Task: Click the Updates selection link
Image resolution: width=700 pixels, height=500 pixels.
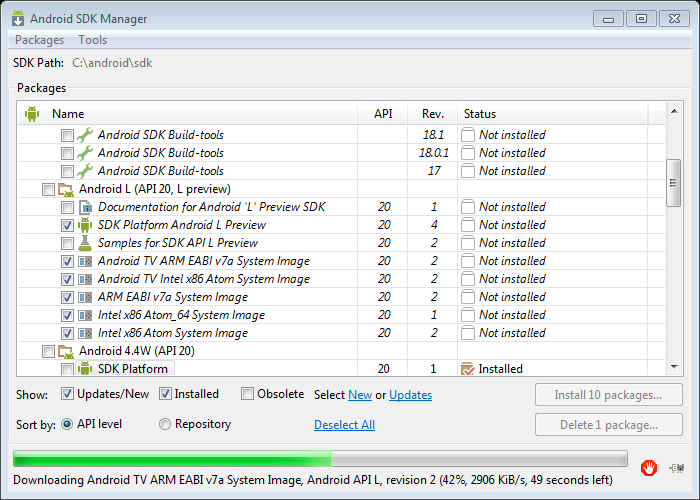Action: point(410,395)
